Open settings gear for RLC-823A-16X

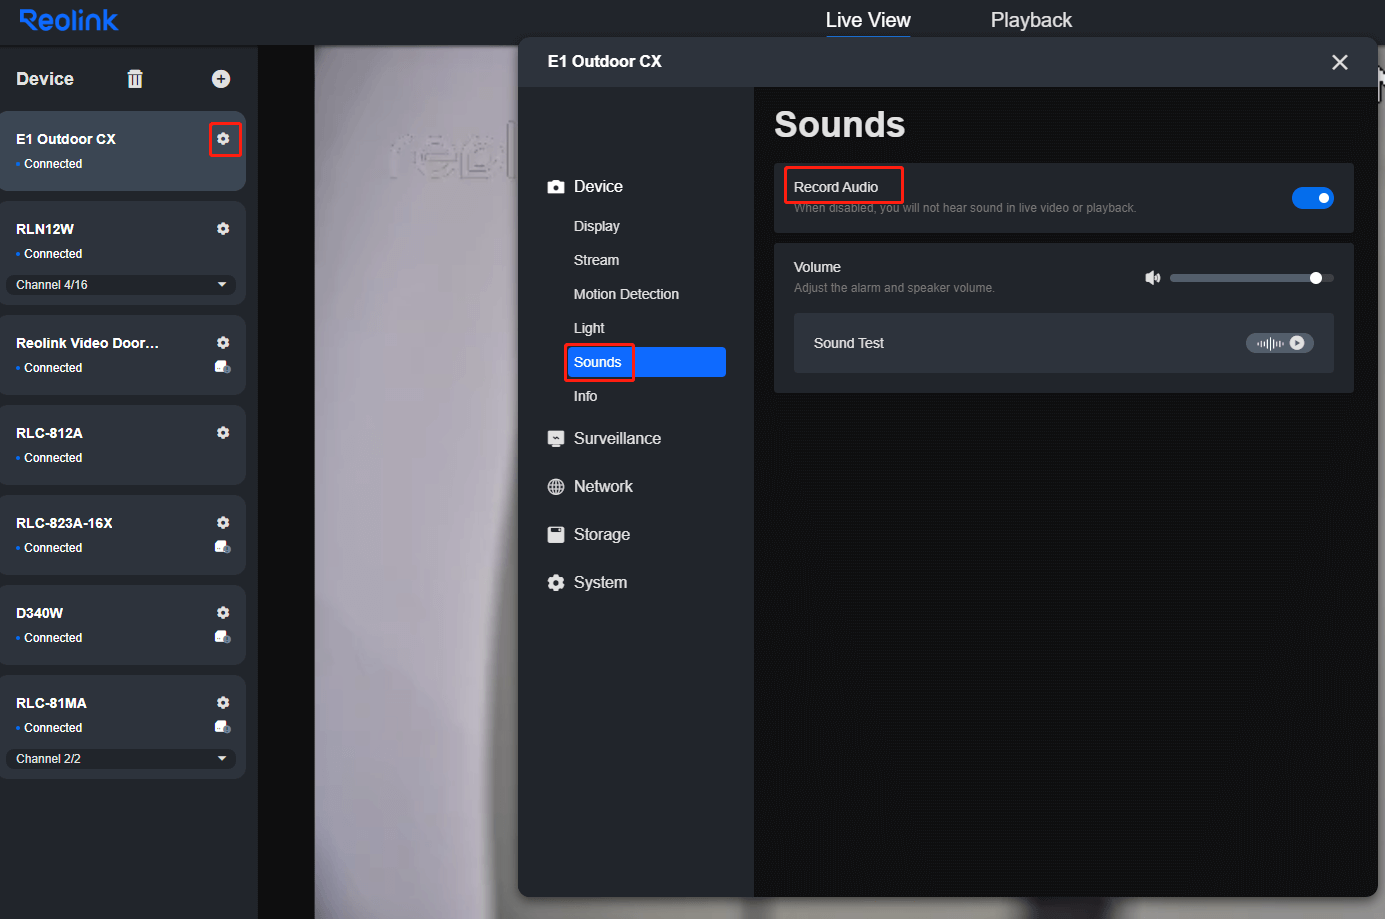pyautogui.click(x=223, y=523)
